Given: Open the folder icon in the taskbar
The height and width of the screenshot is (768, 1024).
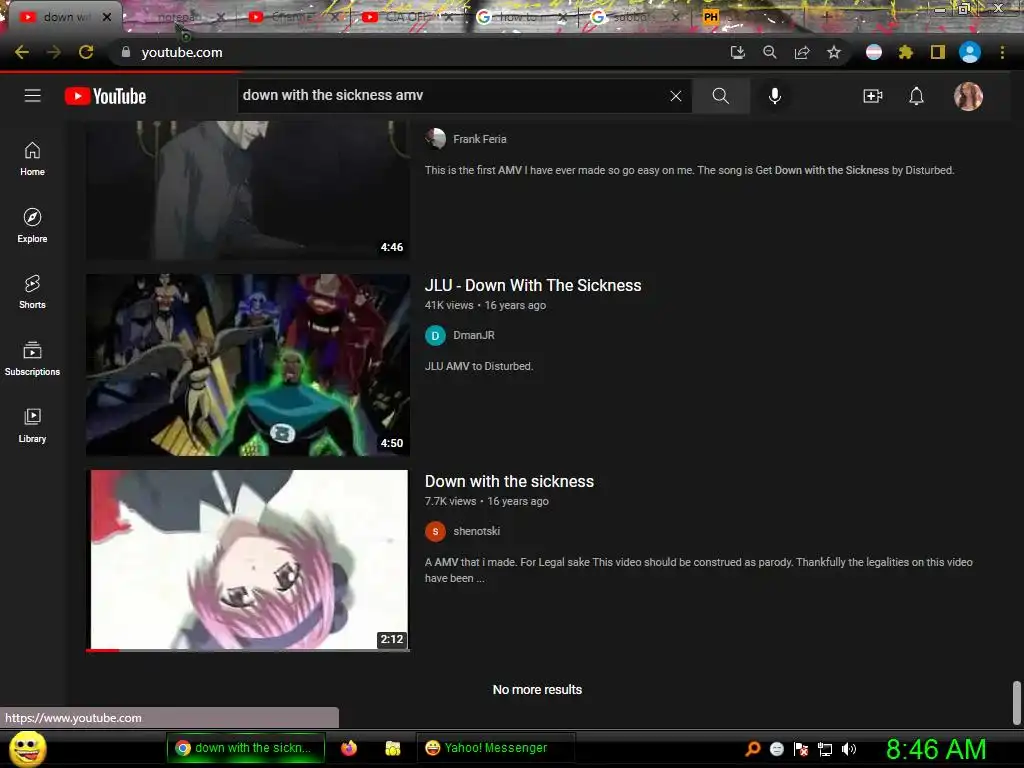Looking at the screenshot, I should coord(392,748).
